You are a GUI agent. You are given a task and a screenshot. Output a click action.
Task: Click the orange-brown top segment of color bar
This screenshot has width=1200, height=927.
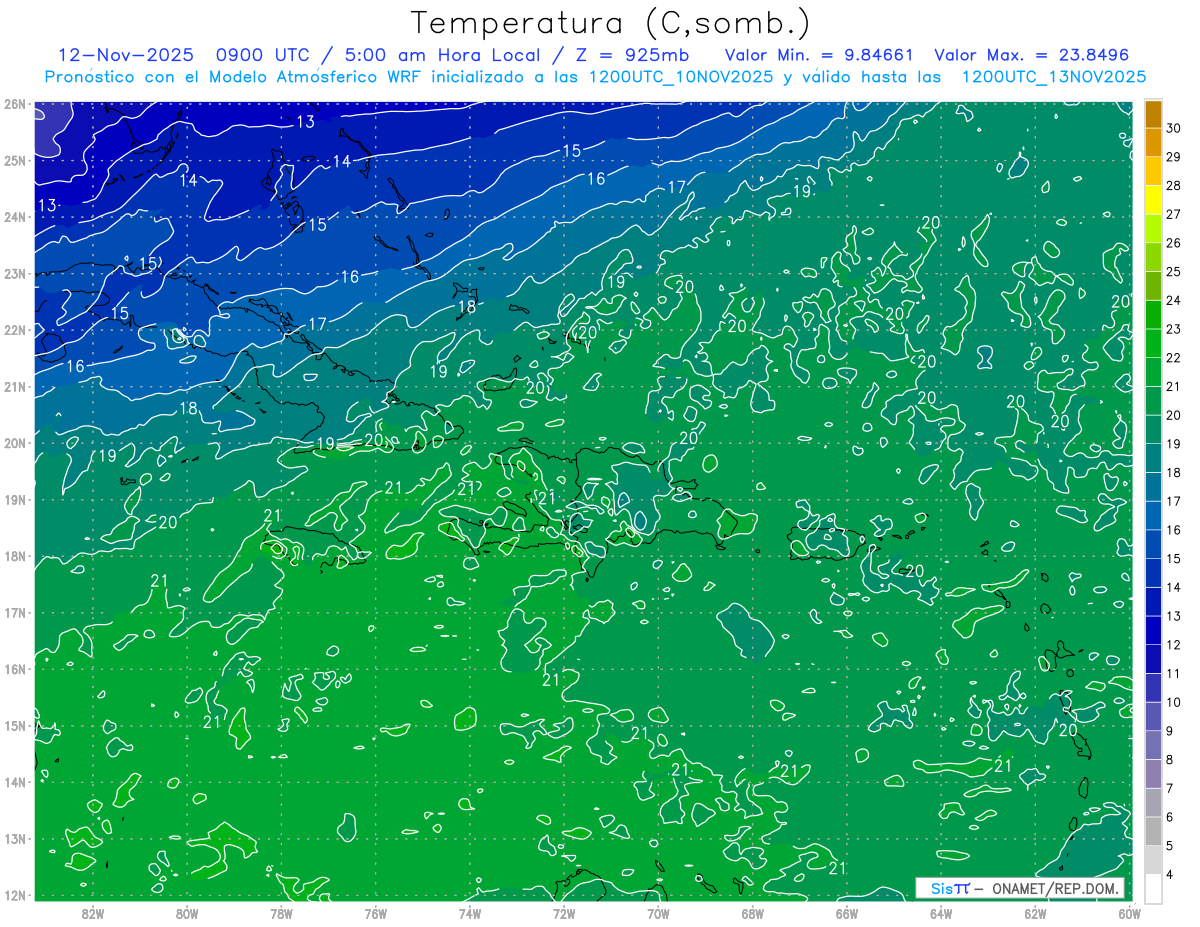1153,114
